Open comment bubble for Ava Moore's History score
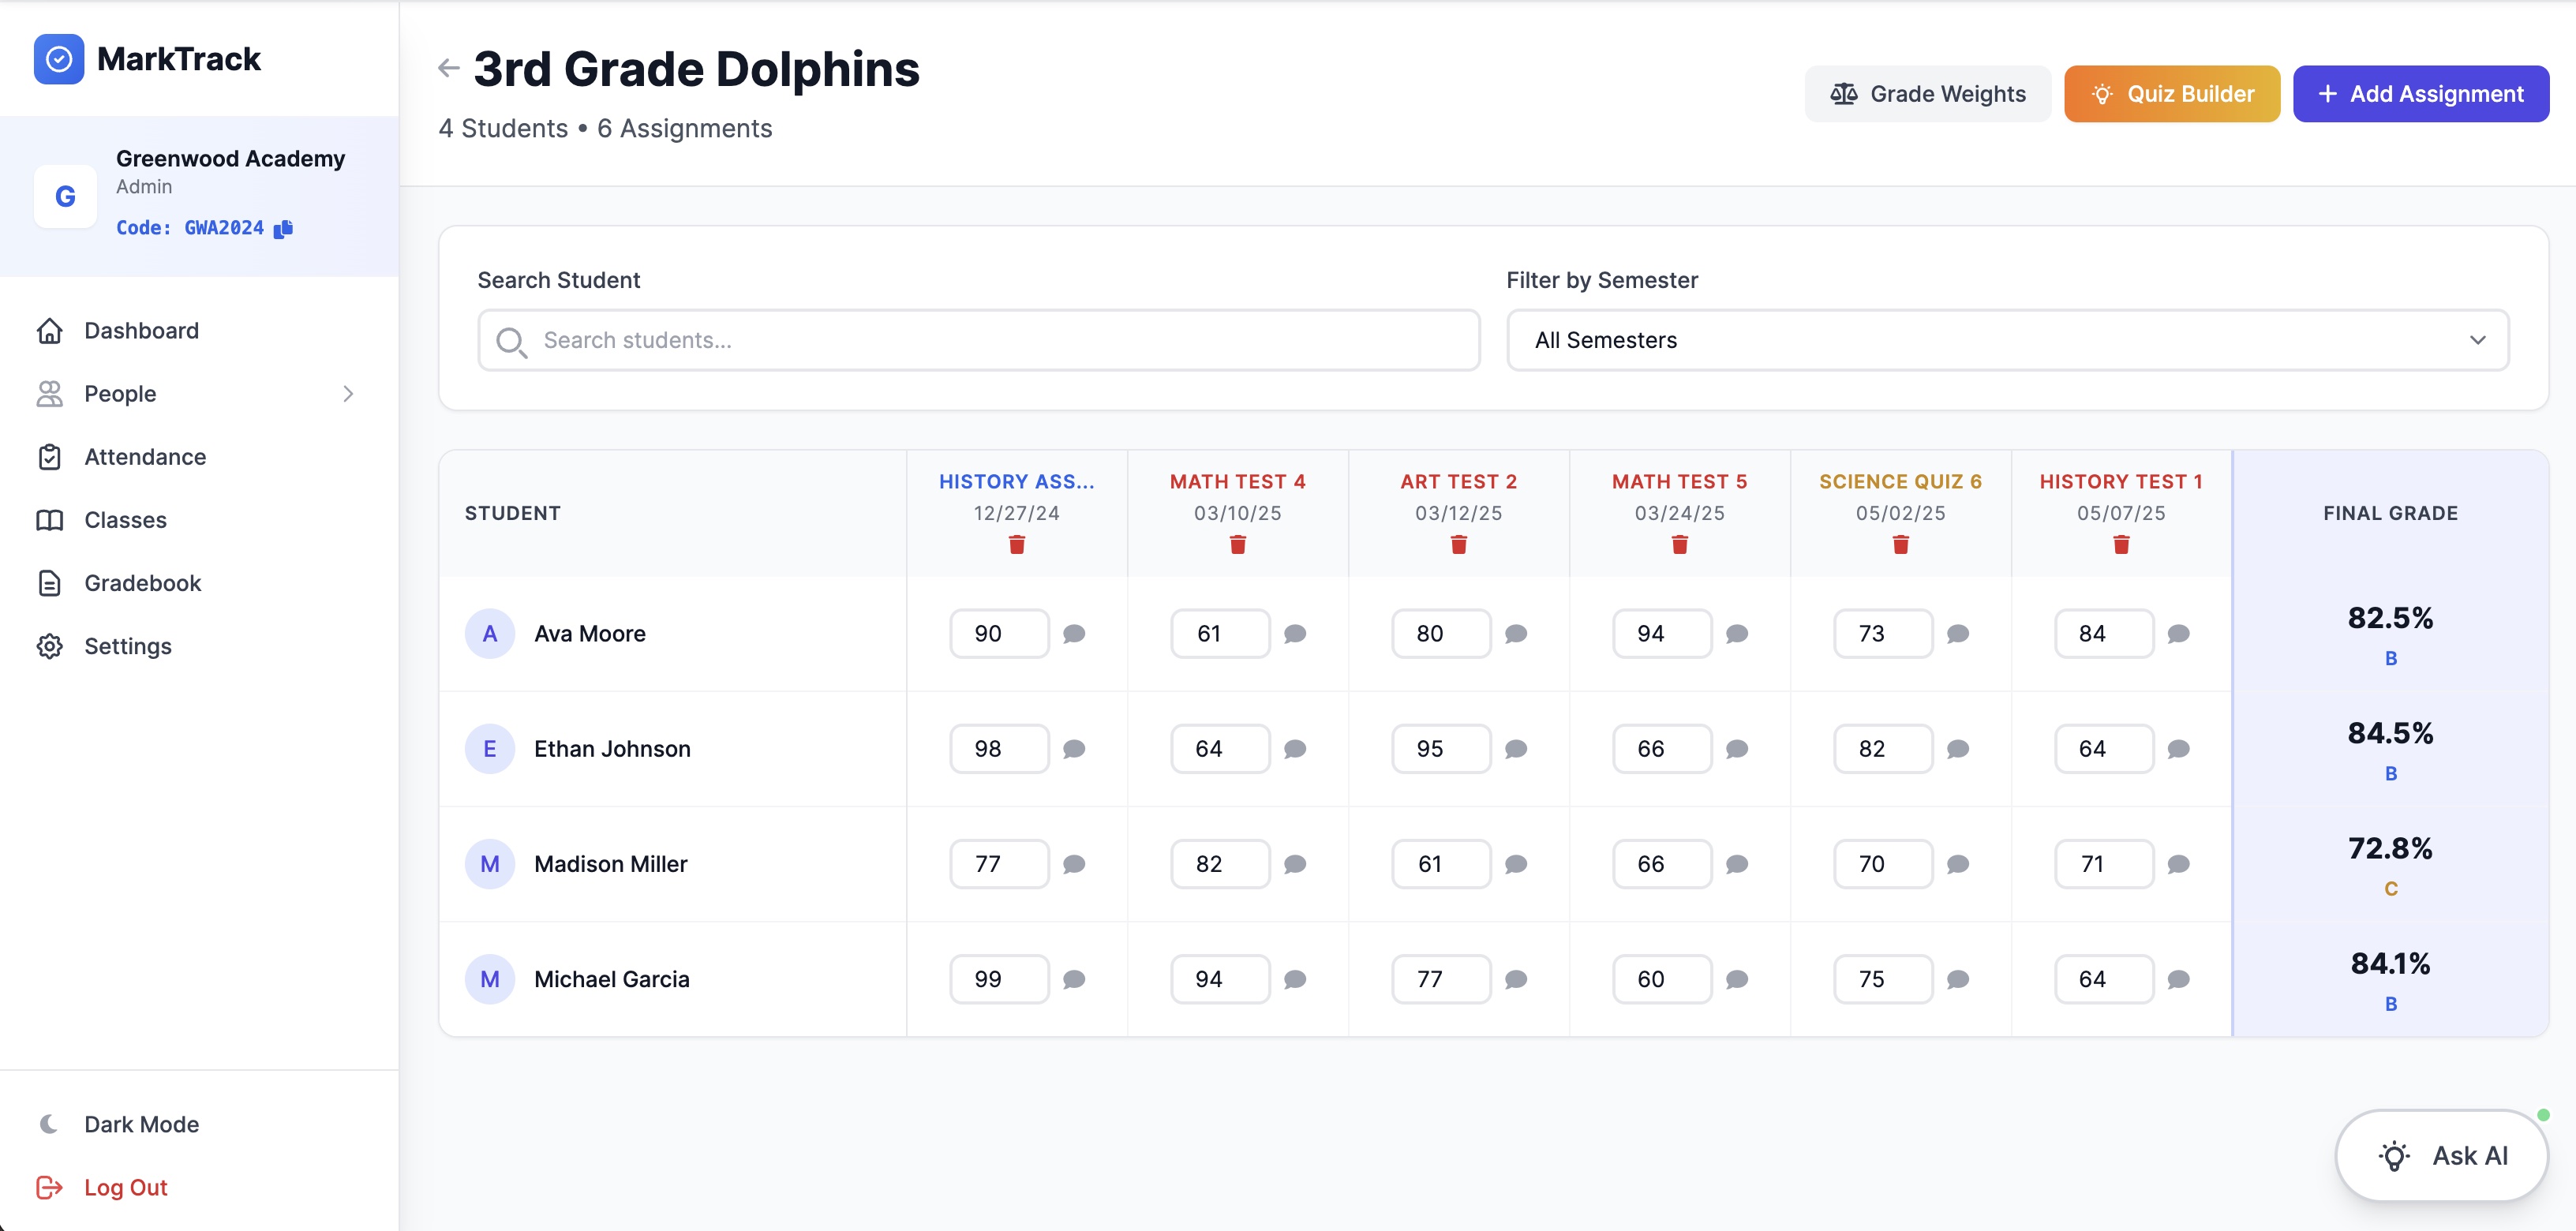Viewport: 2576px width, 1231px height. 1075,633
